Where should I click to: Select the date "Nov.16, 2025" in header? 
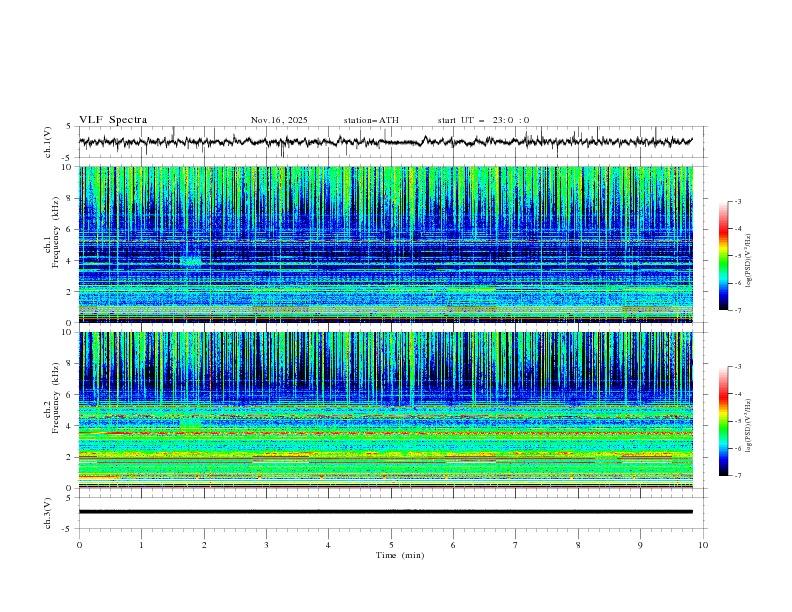coord(279,120)
